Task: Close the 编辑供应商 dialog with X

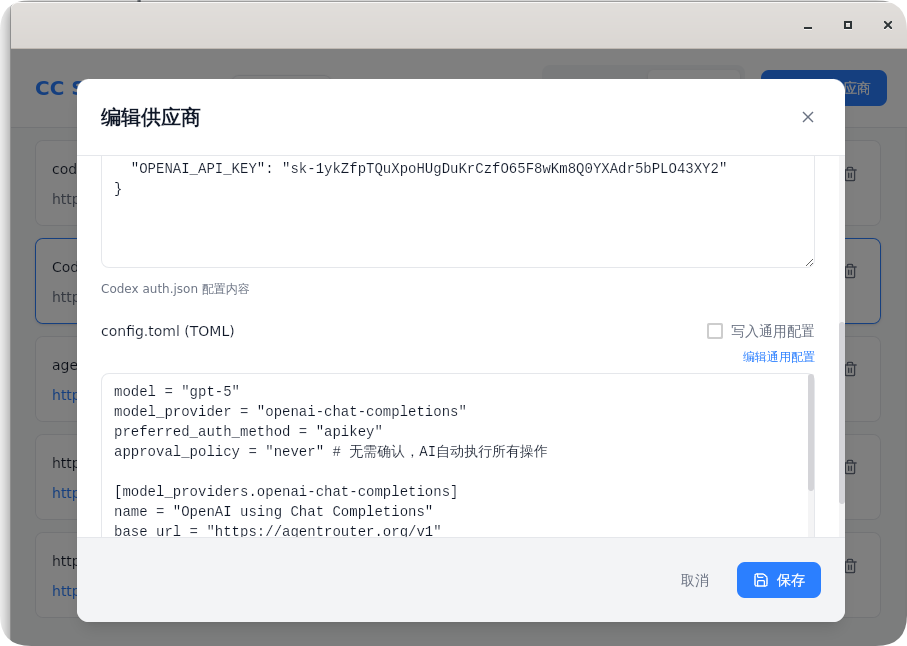Action: (808, 117)
